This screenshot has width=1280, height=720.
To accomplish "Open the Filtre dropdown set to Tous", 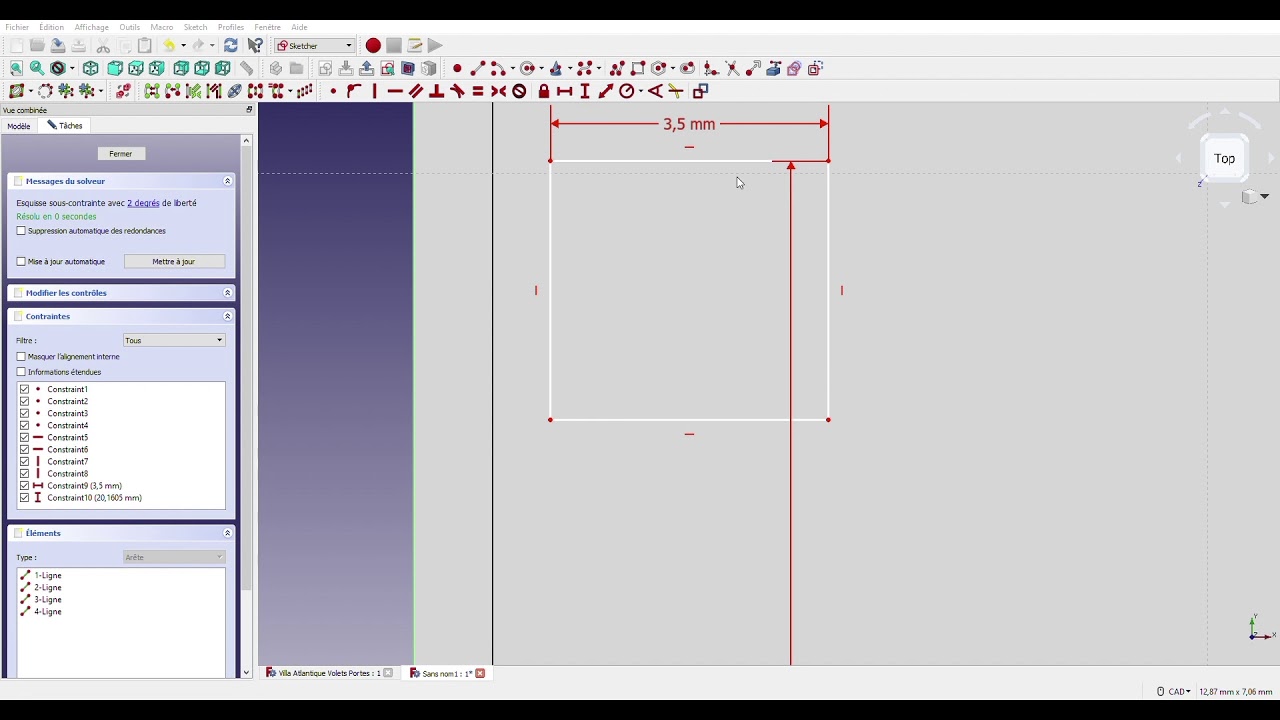I will click(174, 340).
